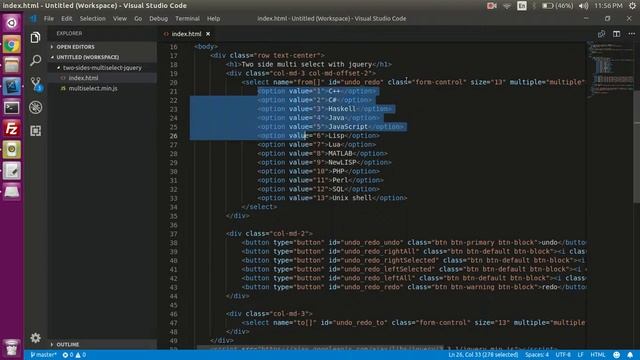Open the Terminal menu

(x=187, y=19)
